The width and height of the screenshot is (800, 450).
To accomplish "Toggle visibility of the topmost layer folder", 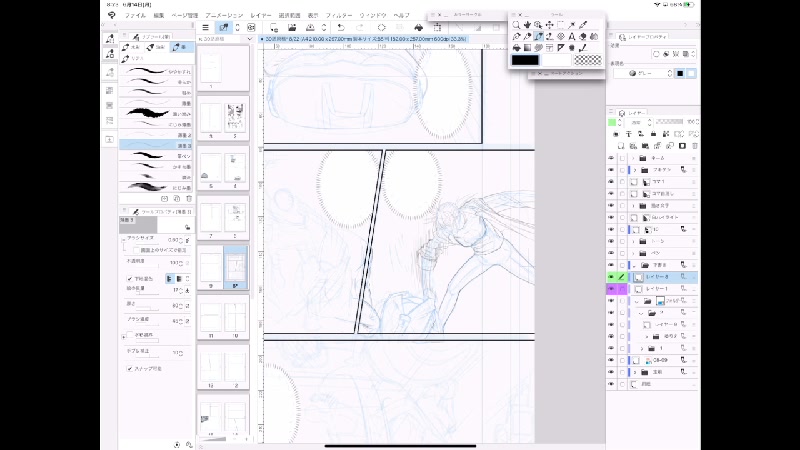I will point(611,158).
